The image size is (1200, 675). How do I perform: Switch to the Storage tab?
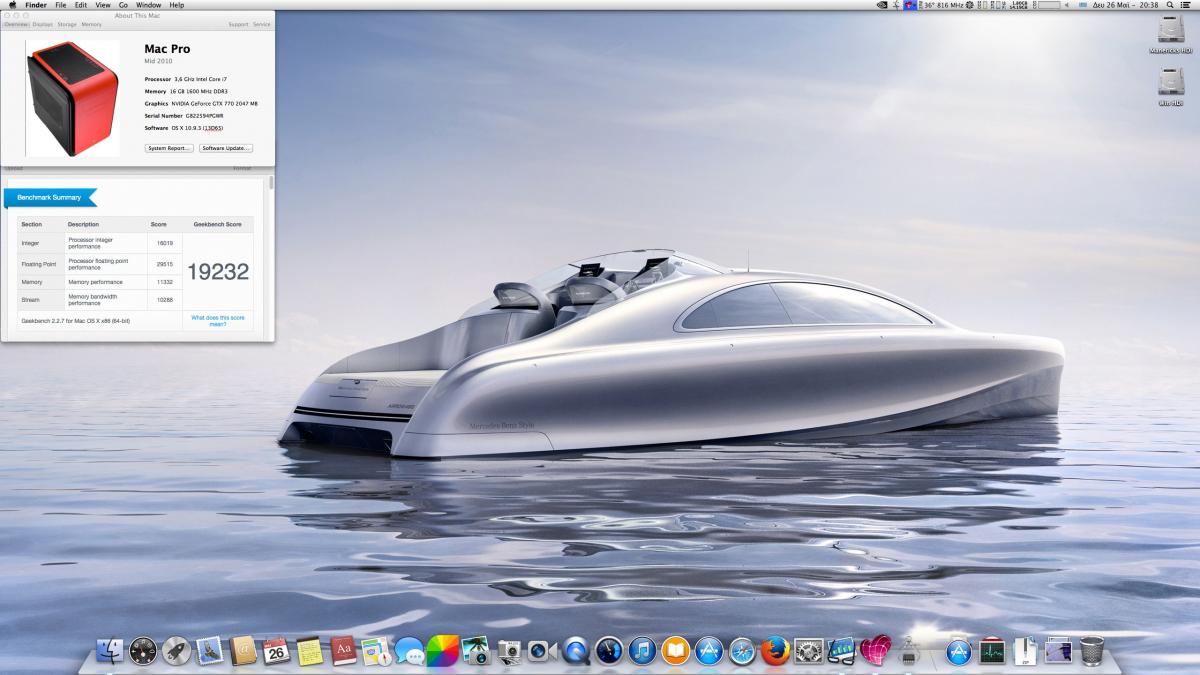click(x=67, y=24)
